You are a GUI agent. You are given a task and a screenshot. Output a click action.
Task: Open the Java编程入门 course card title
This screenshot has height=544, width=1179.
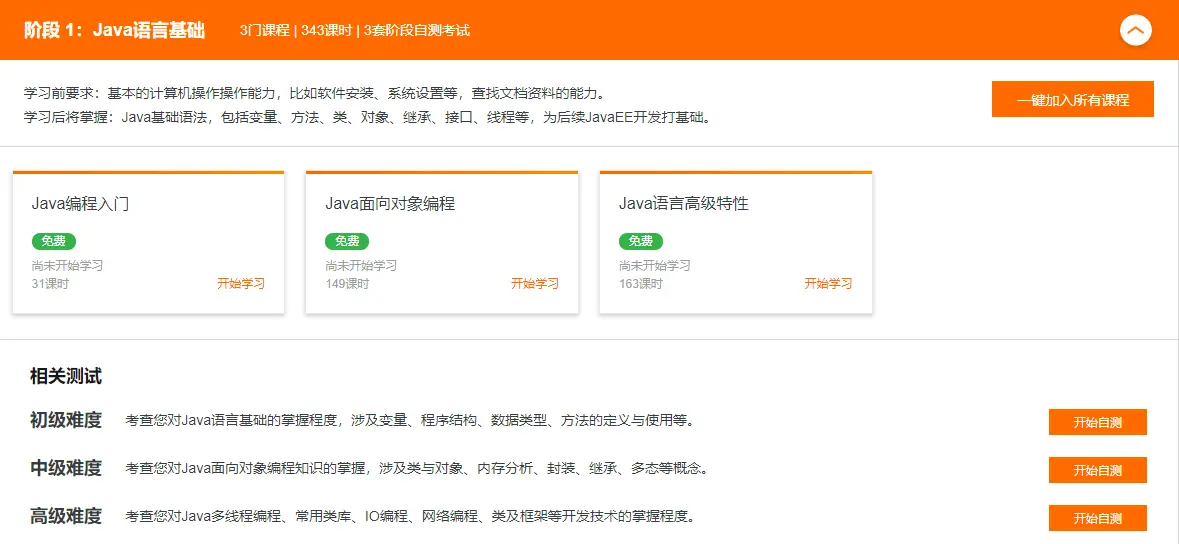(80, 204)
